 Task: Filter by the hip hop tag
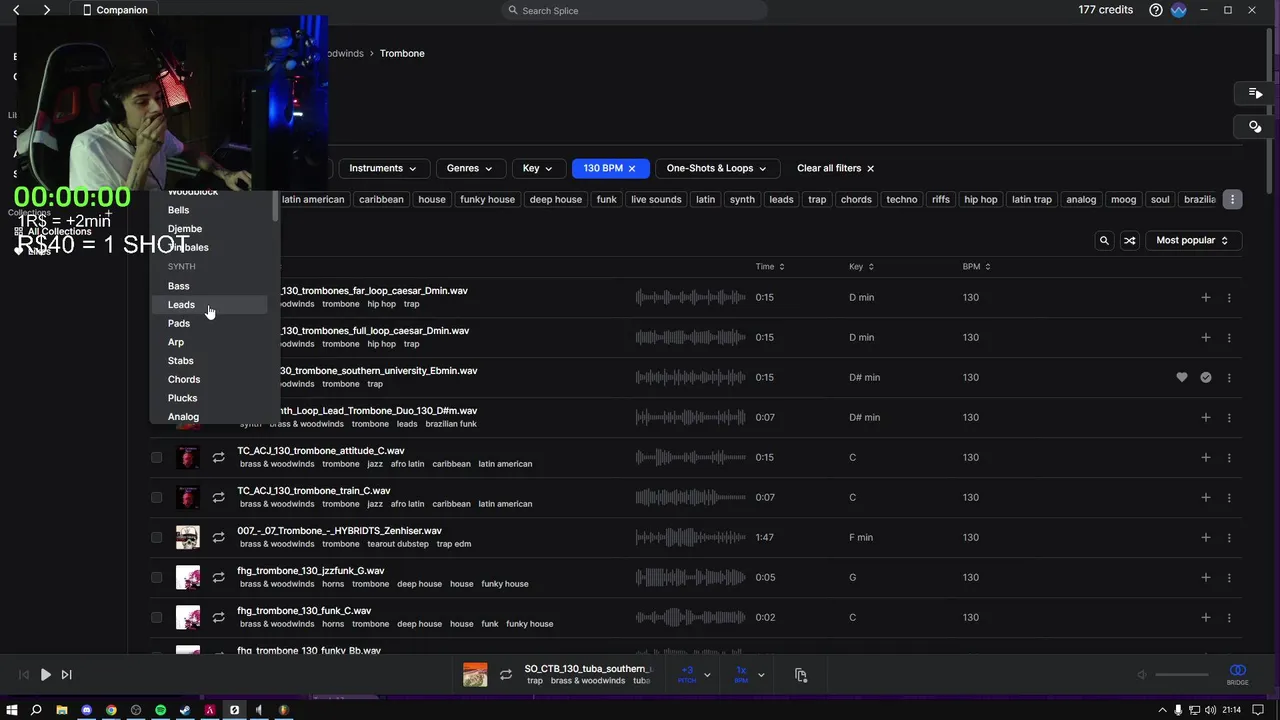coord(980,199)
